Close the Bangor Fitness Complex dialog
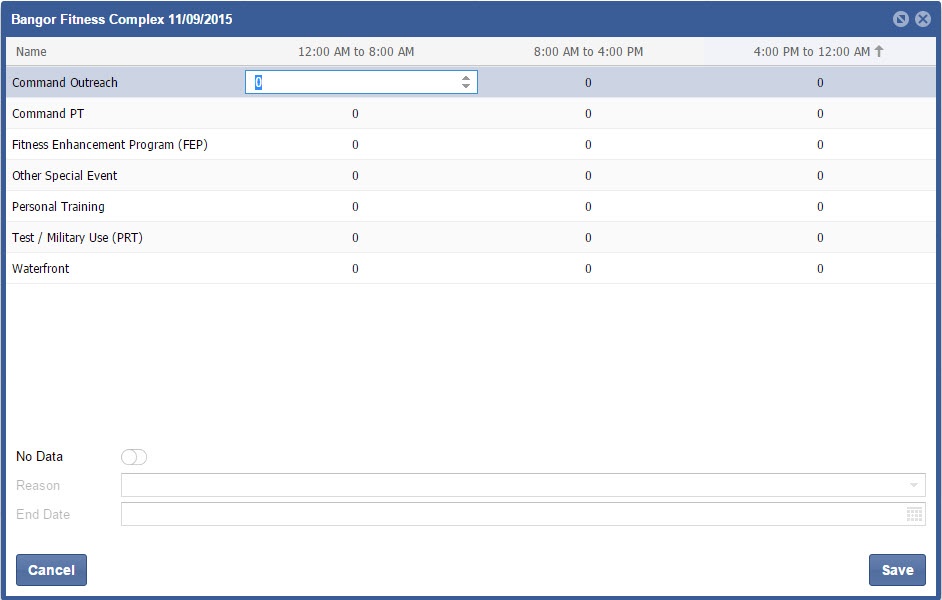Screen dimensions: 942x600 (922, 19)
